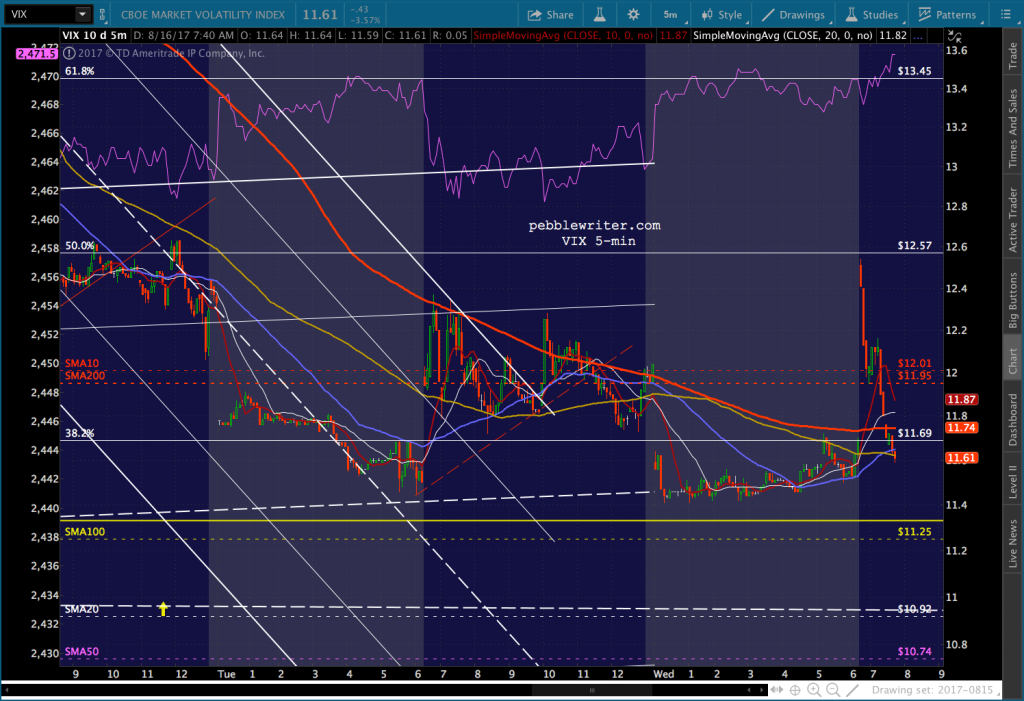Click the pebblewriter.com chart annotation
This screenshot has height=701, width=1024.
(594, 225)
